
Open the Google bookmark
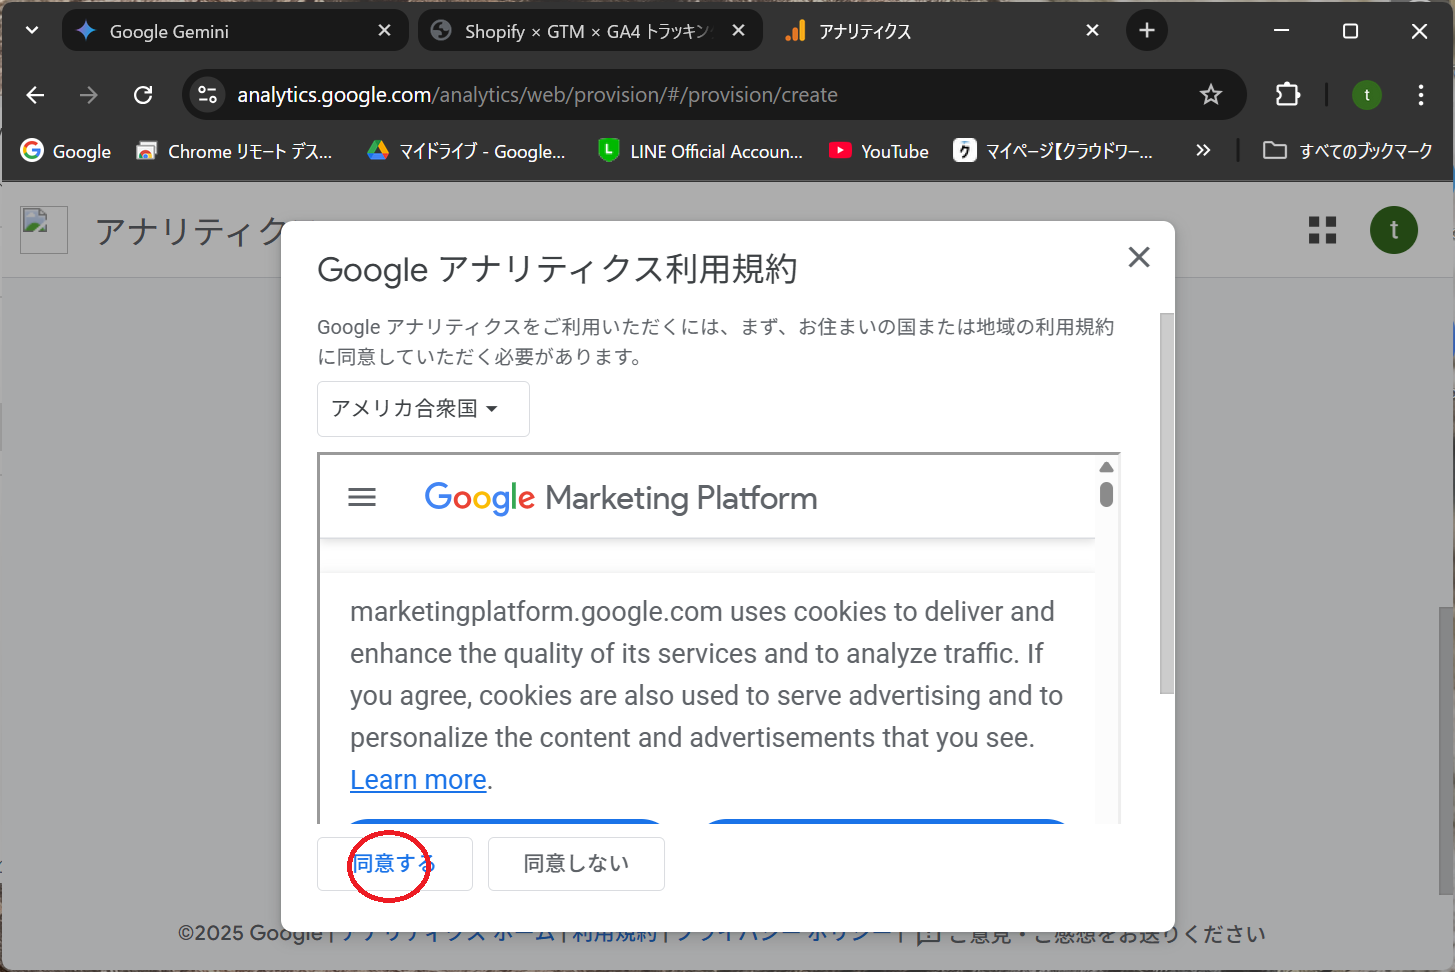(x=66, y=151)
